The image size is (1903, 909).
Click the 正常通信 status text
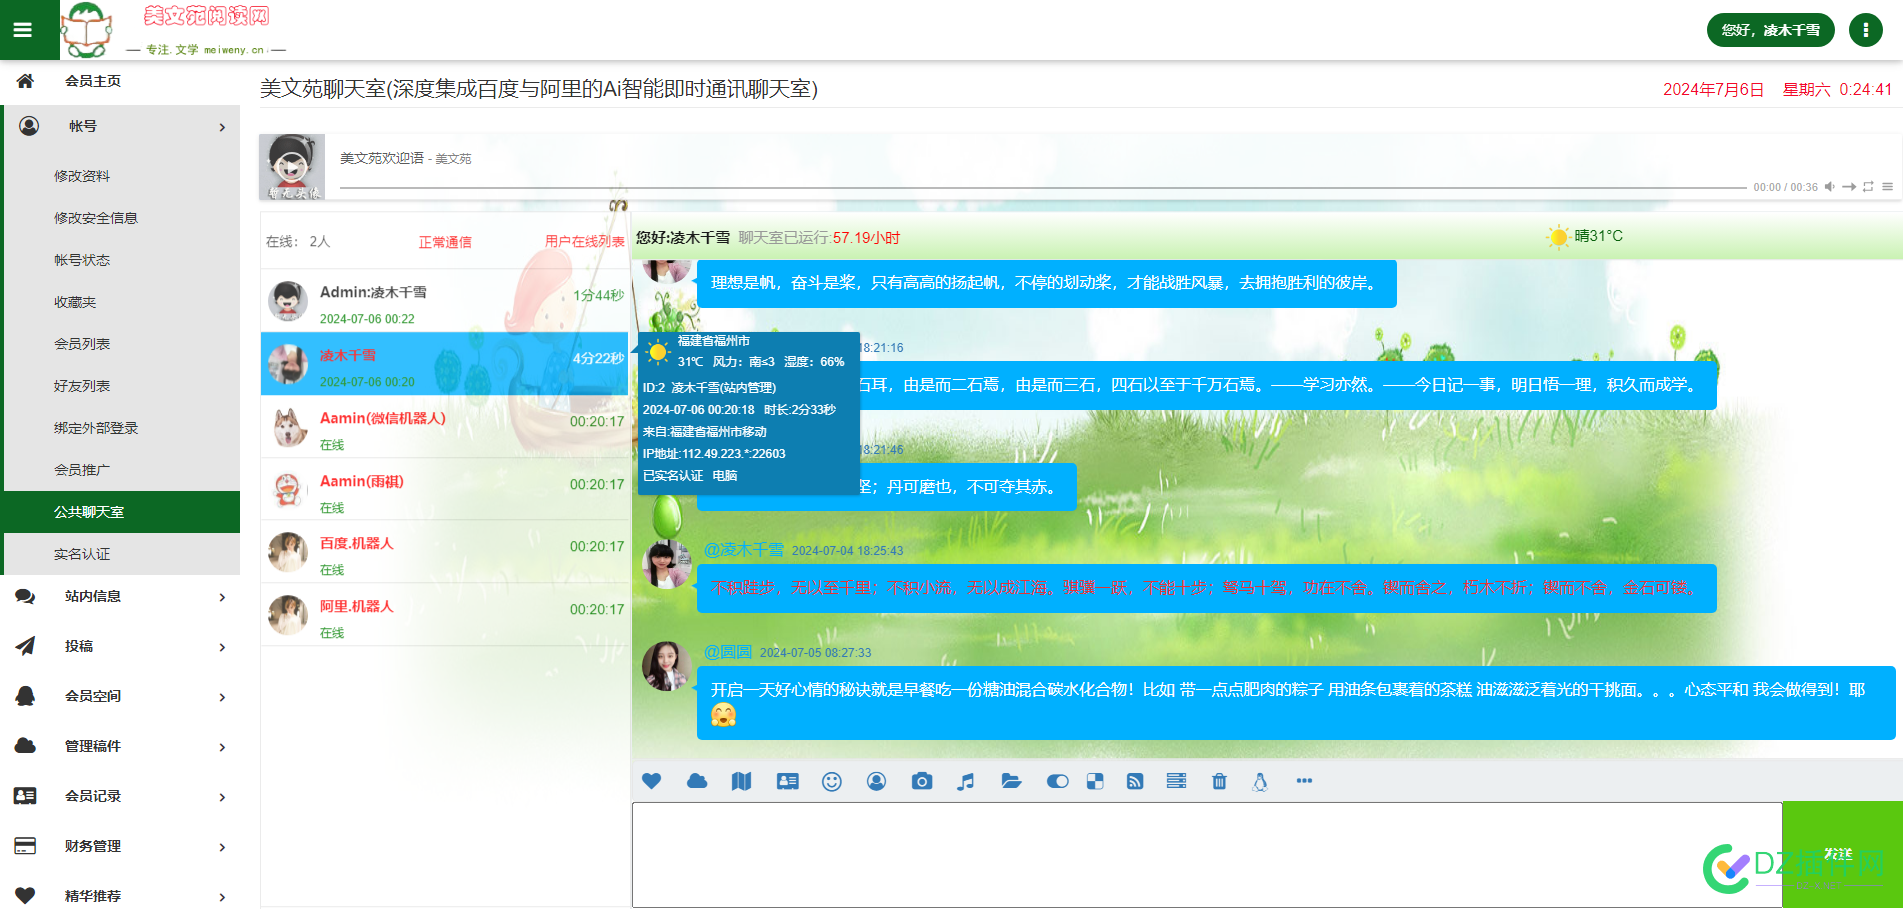point(445,242)
